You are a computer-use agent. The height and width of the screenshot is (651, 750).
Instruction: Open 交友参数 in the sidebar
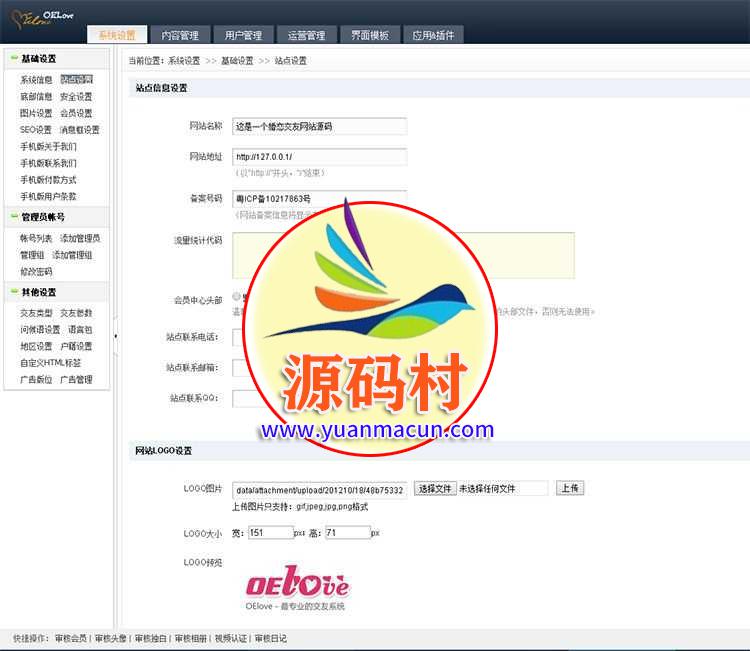(76, 313)
